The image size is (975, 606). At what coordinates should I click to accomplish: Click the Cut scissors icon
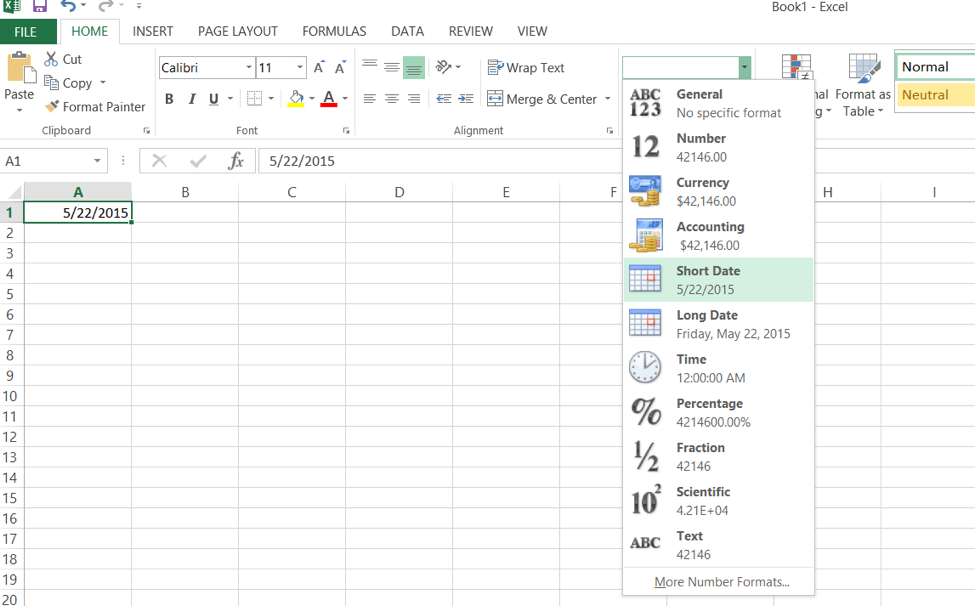(x=51, y=59)
